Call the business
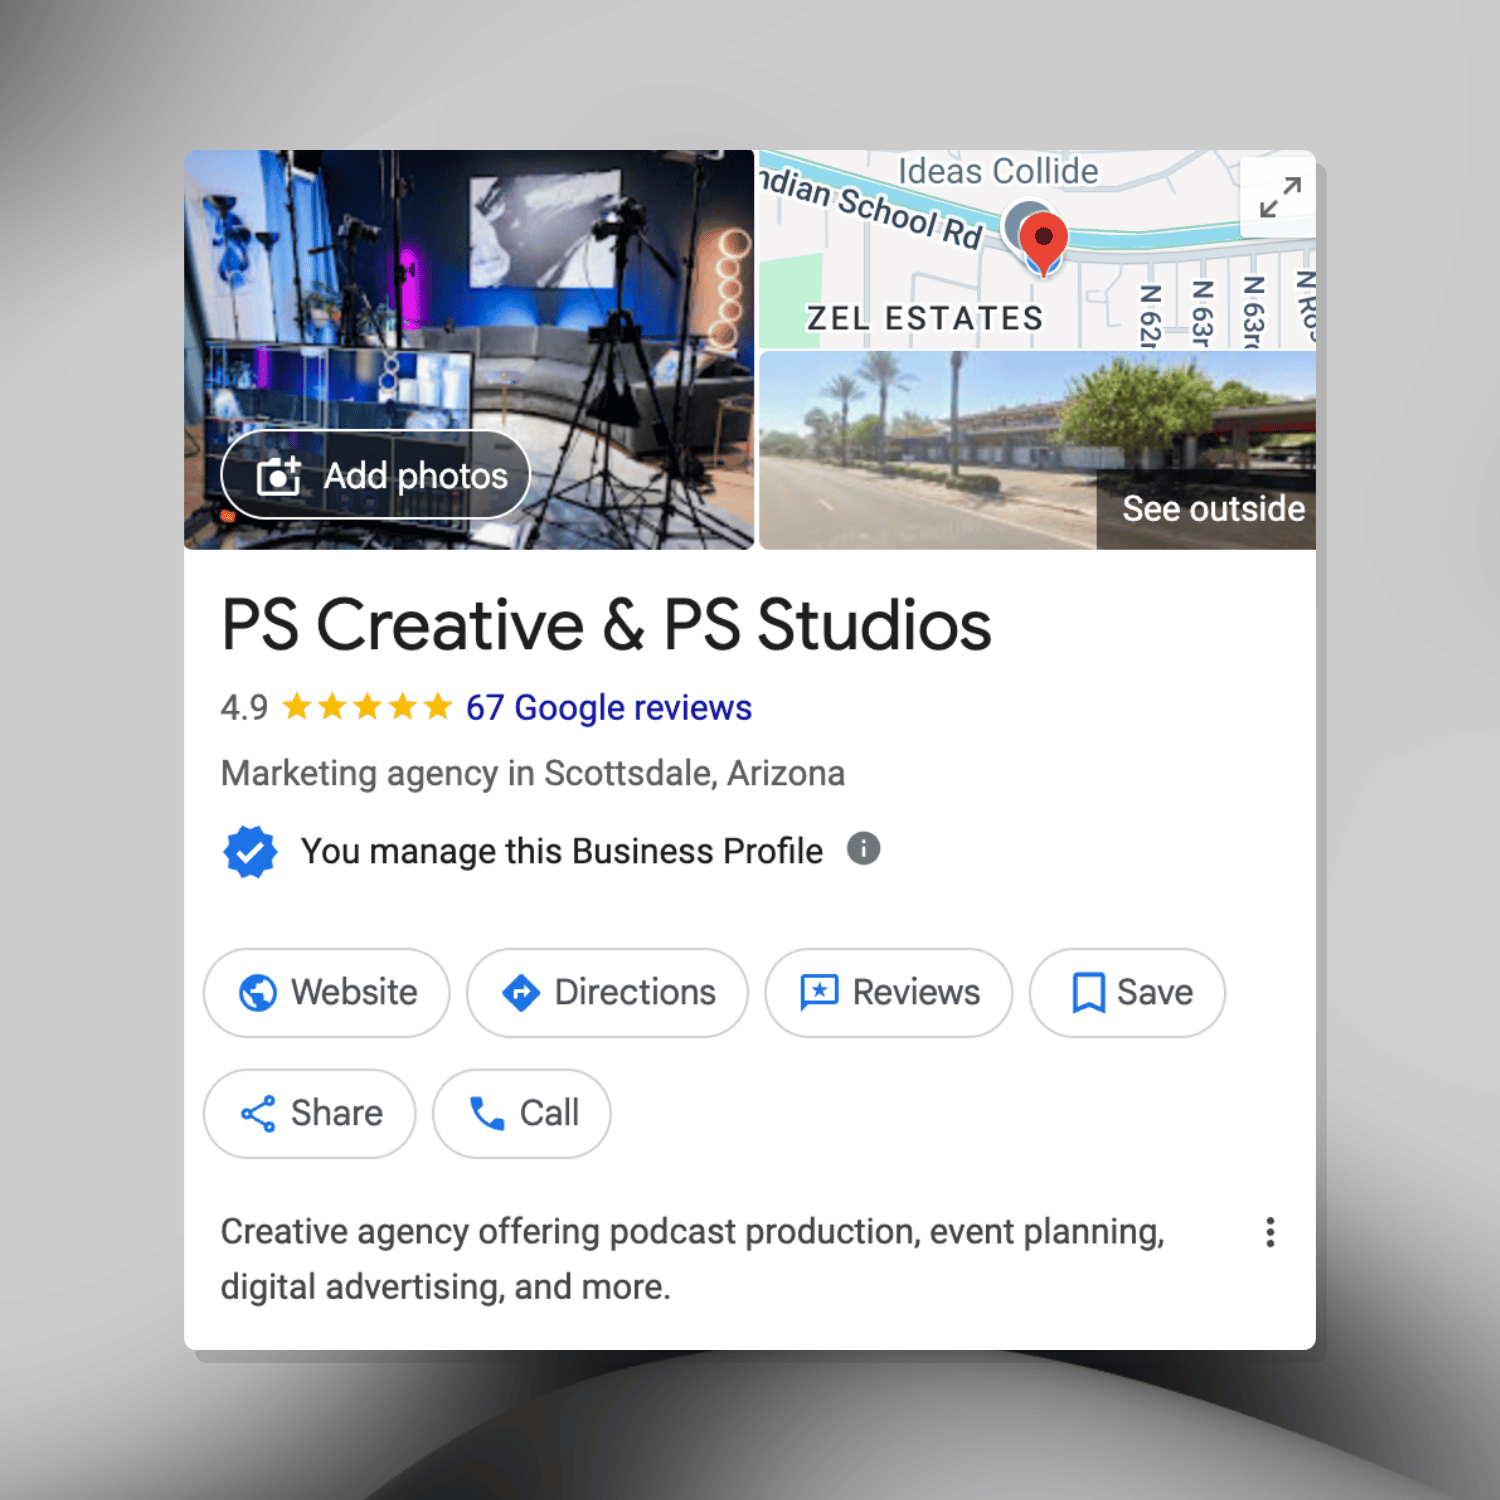The height and width of the screenshot is (1500, 1500). 522,1113
